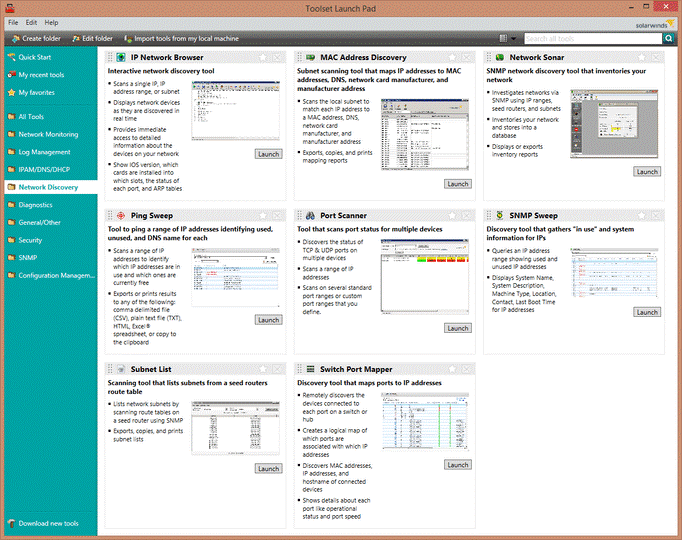The height and width of the screenshot is (540, 682).
Task: Favorite the SNMP Sweep tool
Action: click(642, 215)
